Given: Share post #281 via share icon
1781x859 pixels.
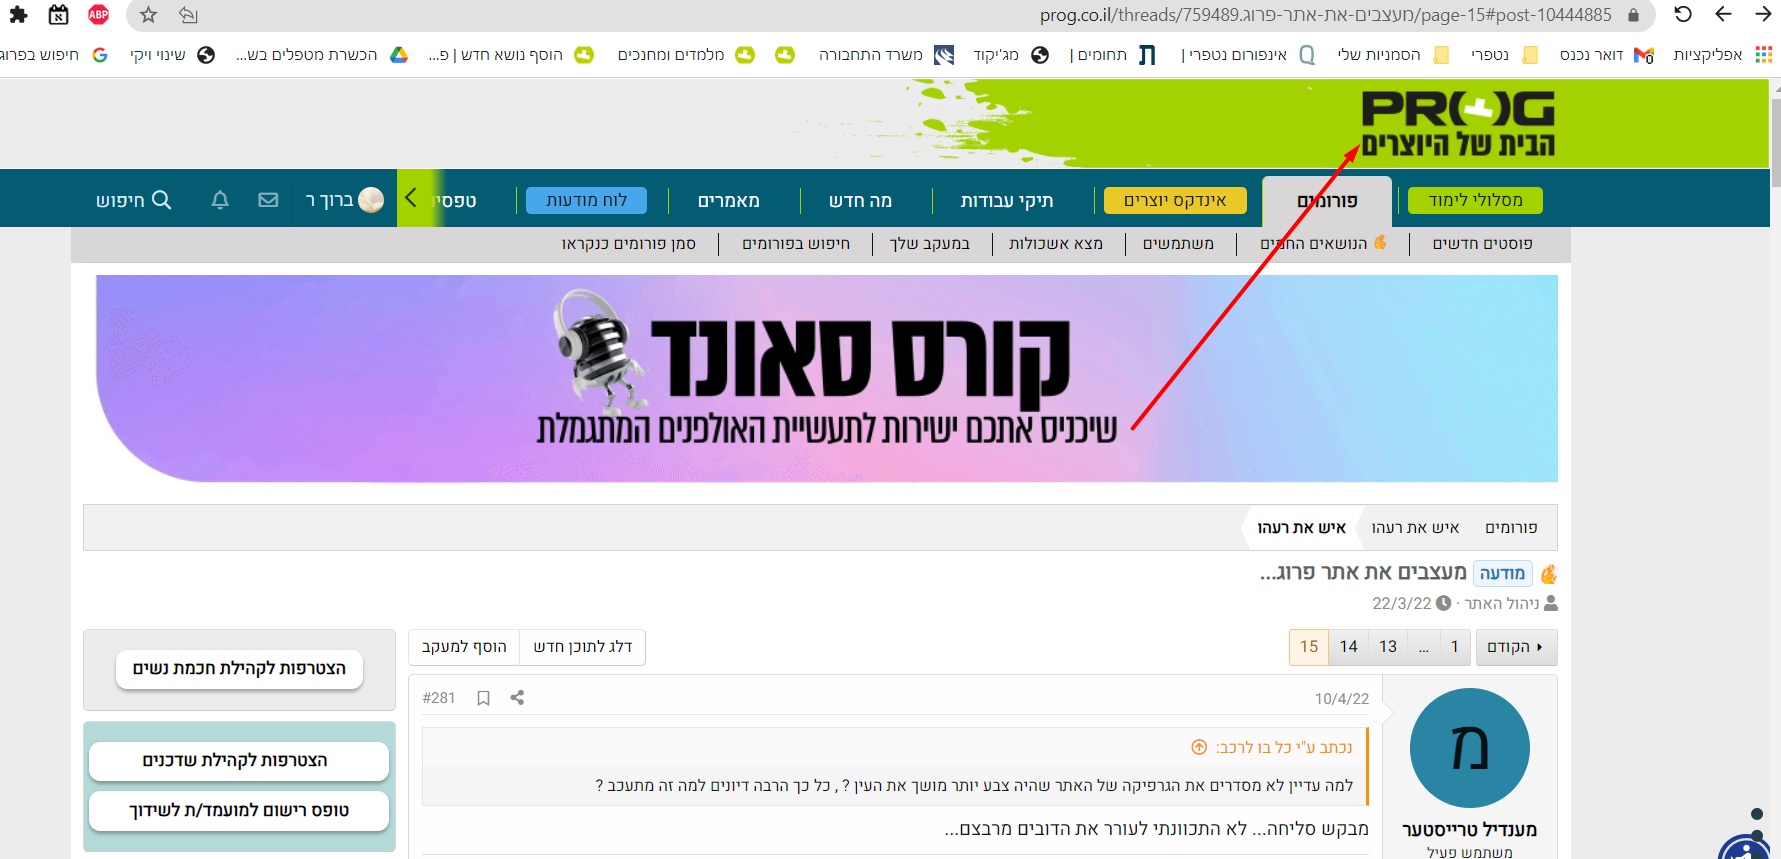Looking at the screenshot, I should (x=517, y=698).
